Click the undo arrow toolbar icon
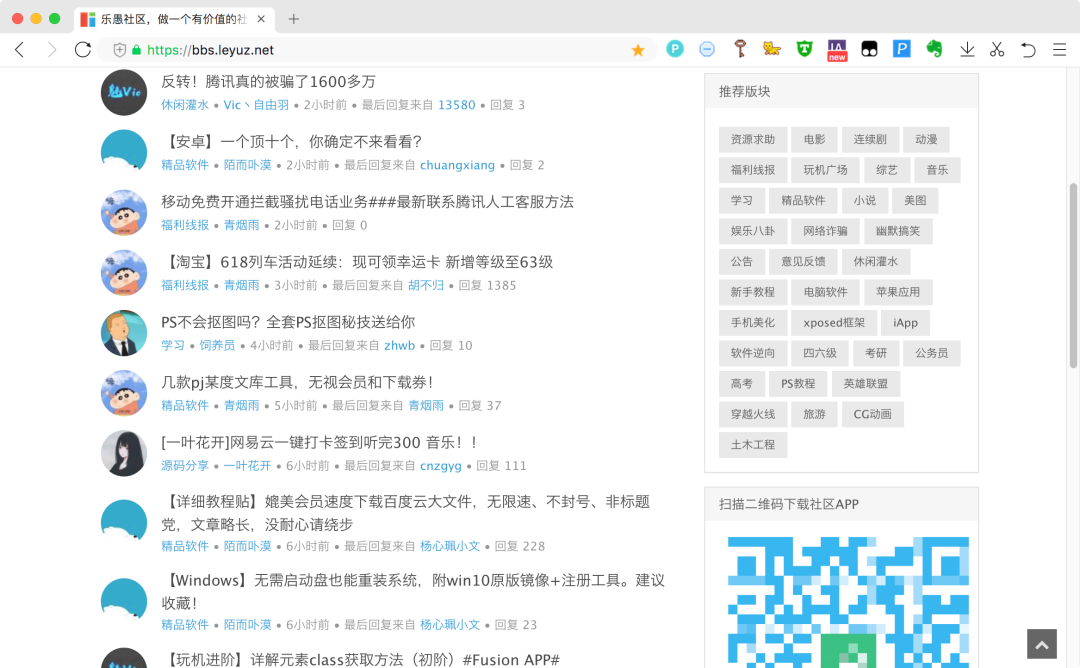The height and width of the screenshot is (668, 1080). tap(1028, 49)
